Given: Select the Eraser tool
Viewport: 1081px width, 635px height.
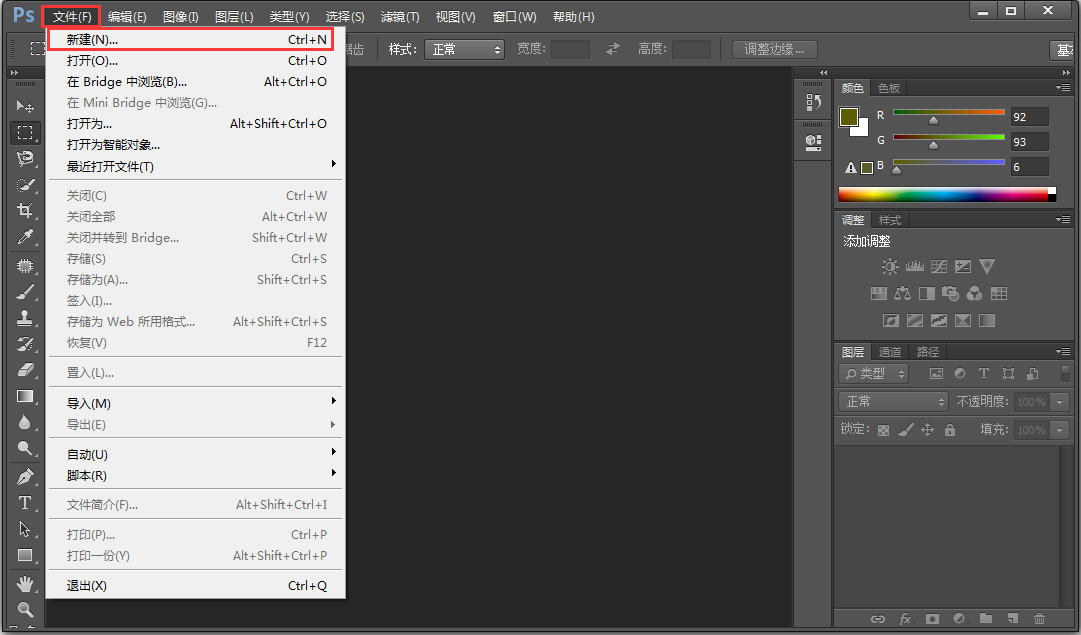Looking at the screenshot, I should tap(25, 370).
